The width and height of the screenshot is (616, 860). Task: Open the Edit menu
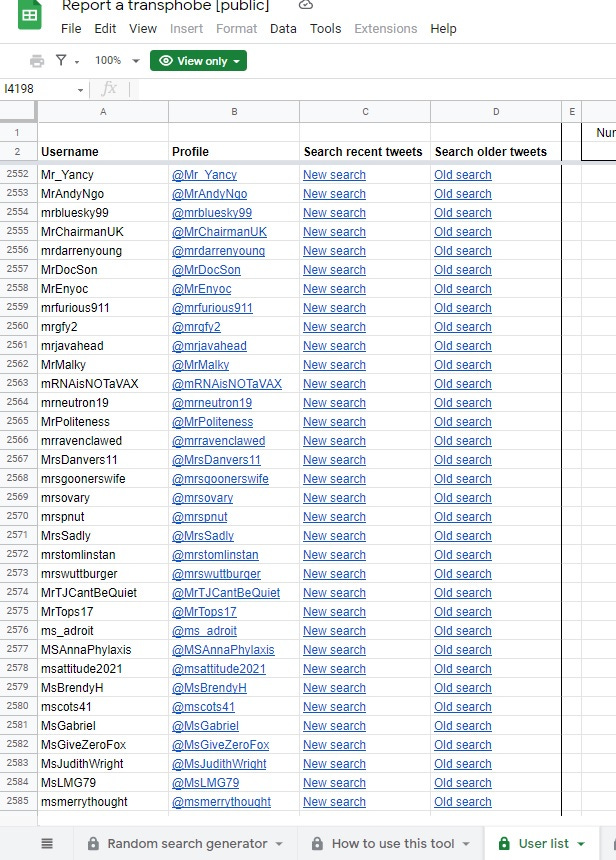105,29
